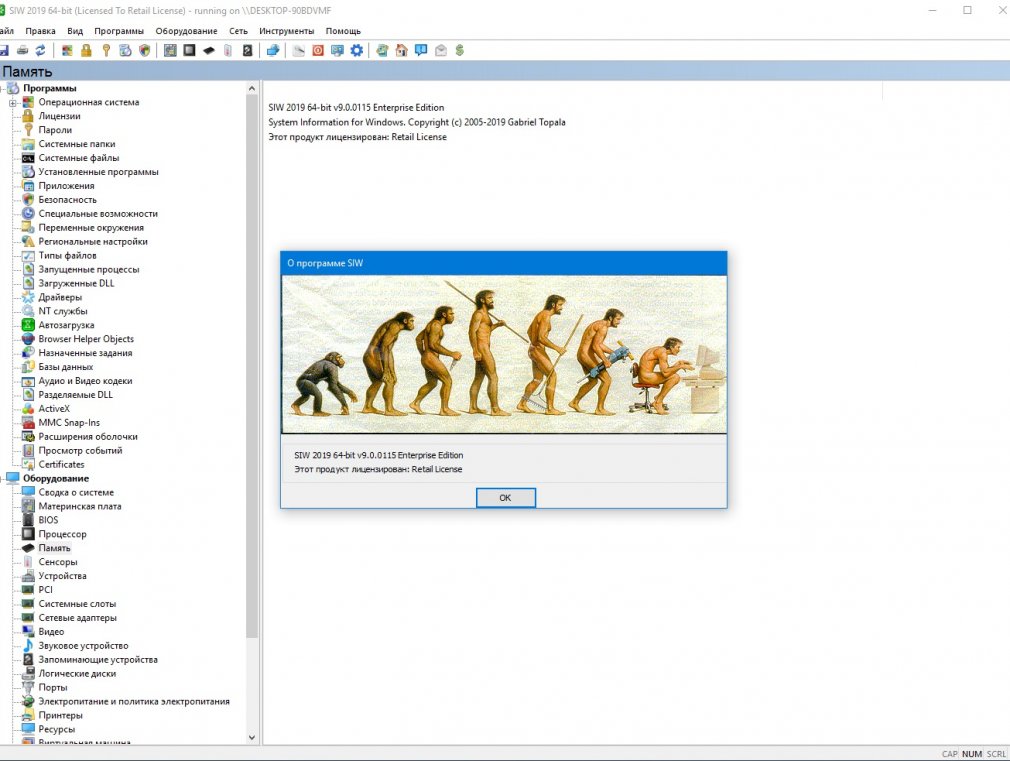
Task: Click the green dollar sign toolbar icon
Action: (460, 50)
